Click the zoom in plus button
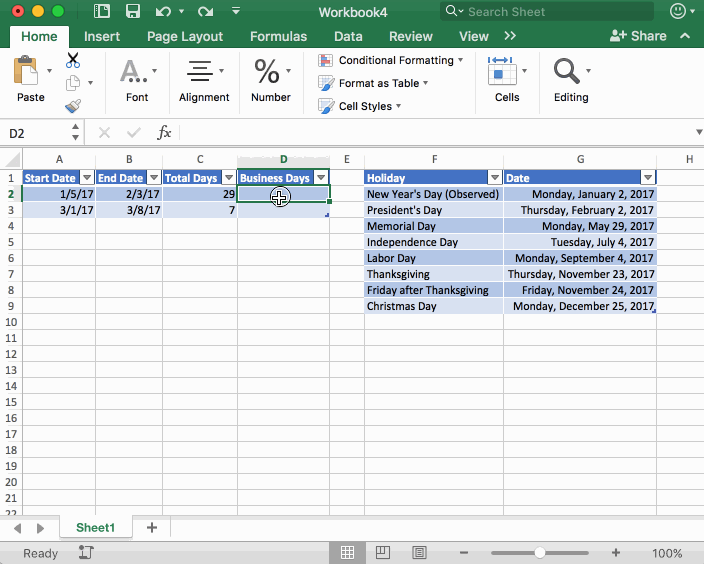This screenshot has height=564, width=704. (616, 553)
